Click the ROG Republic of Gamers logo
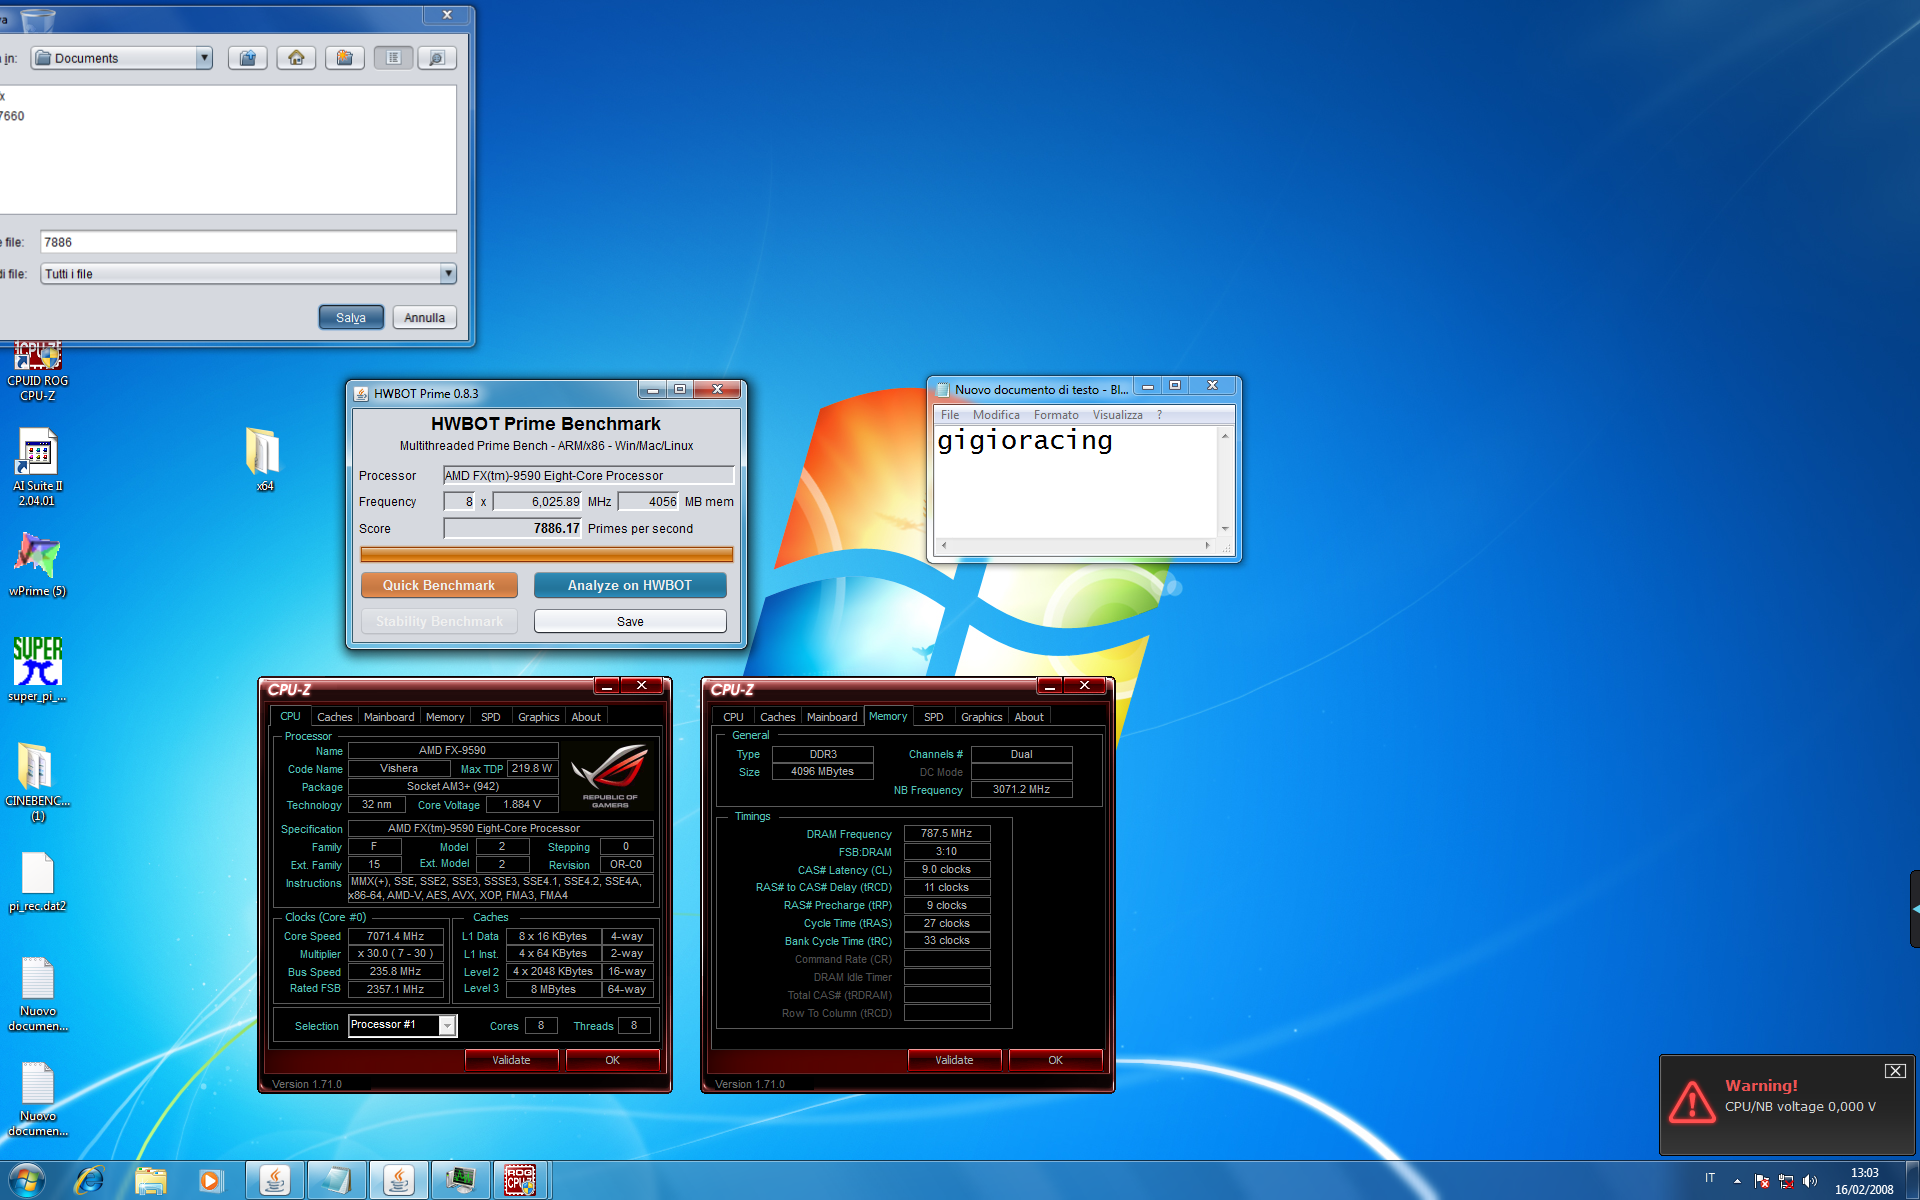 [x=609, y=775]
